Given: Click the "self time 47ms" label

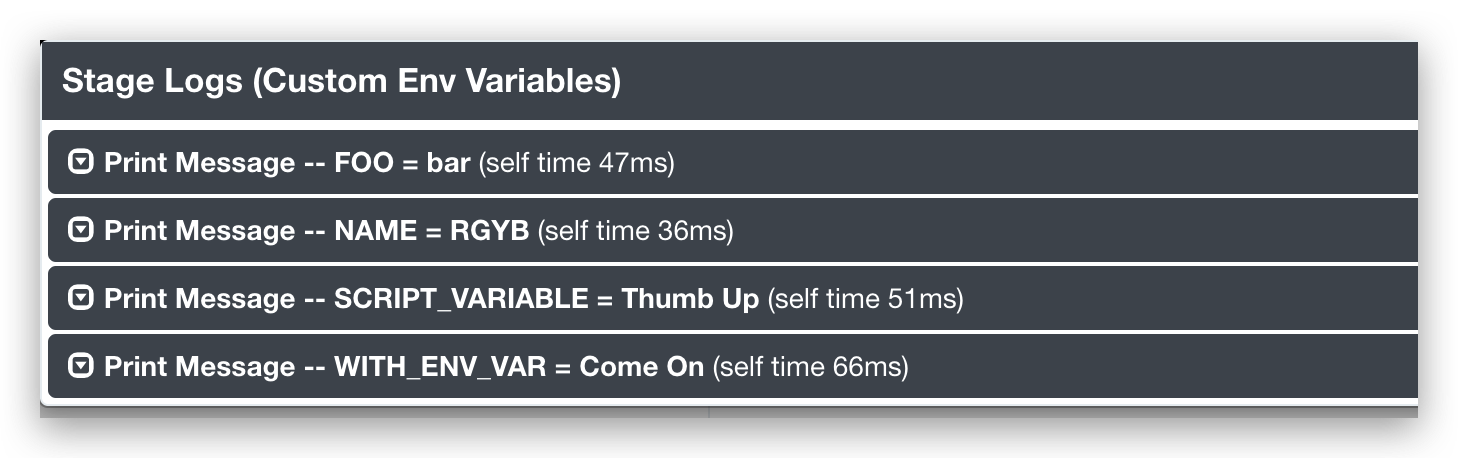Looking at the screenshot, I should tap(577, 163).
